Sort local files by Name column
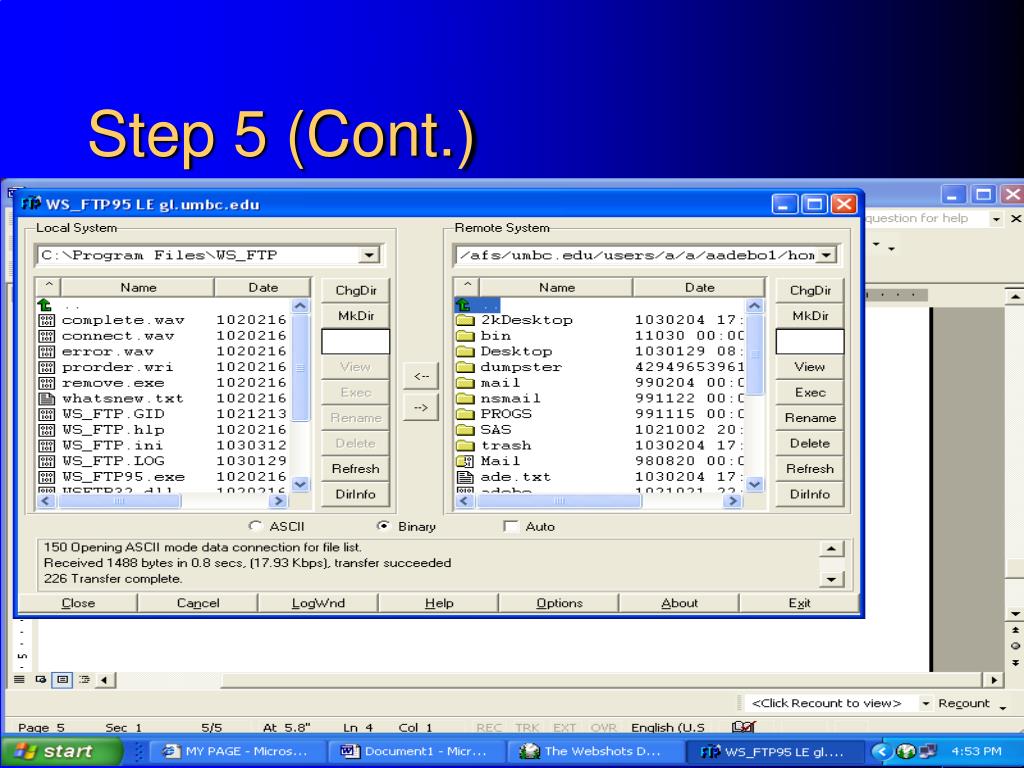Image resolution: width=1024 pixels, height=768 pixels. pyautogui.click(x=138, y=287)
